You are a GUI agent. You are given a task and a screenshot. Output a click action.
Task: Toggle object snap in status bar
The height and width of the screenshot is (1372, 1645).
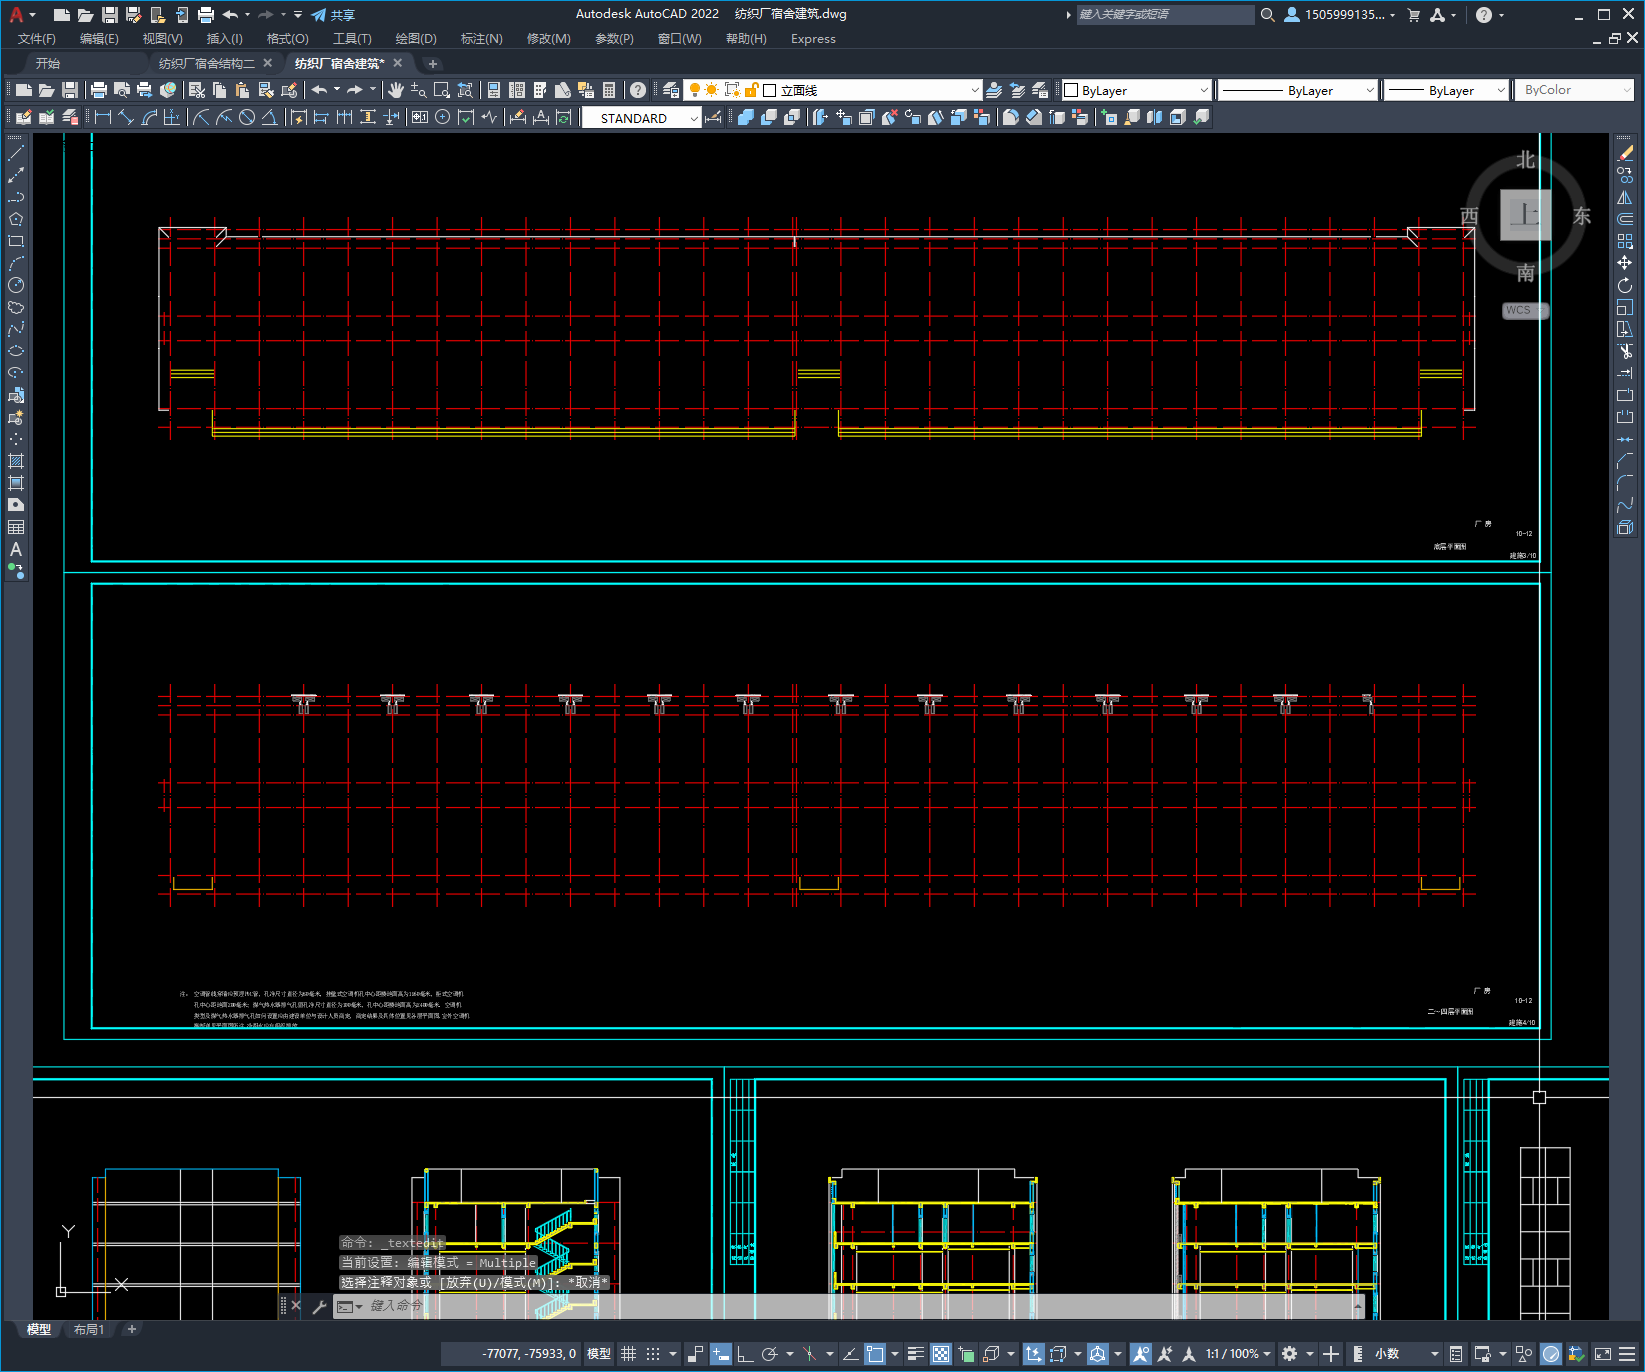[875, 1354]
